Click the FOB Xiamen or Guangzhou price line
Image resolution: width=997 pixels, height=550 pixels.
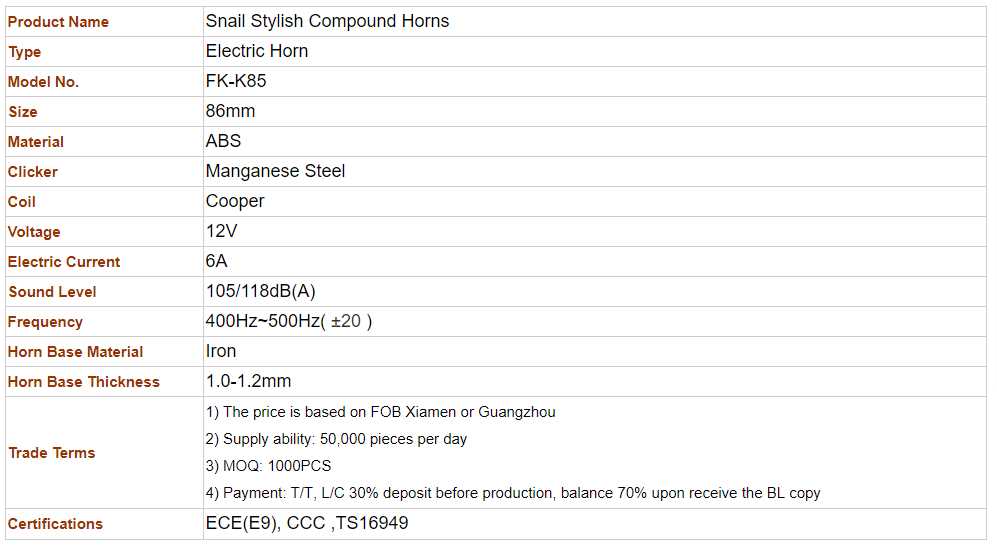point(380,412)
